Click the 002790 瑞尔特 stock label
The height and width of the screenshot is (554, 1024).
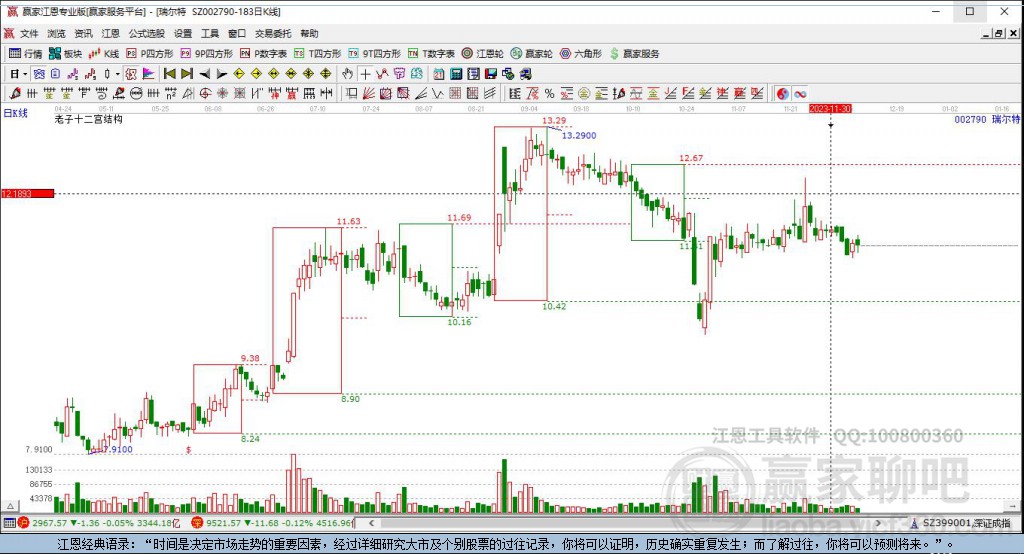tap(987, 119)
